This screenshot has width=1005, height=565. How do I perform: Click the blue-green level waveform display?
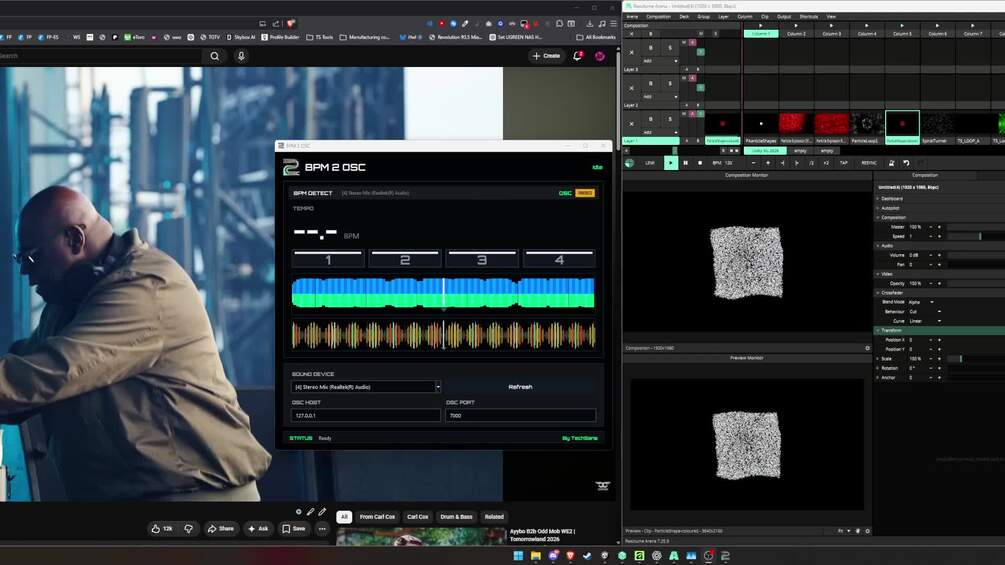pos(443,293)
